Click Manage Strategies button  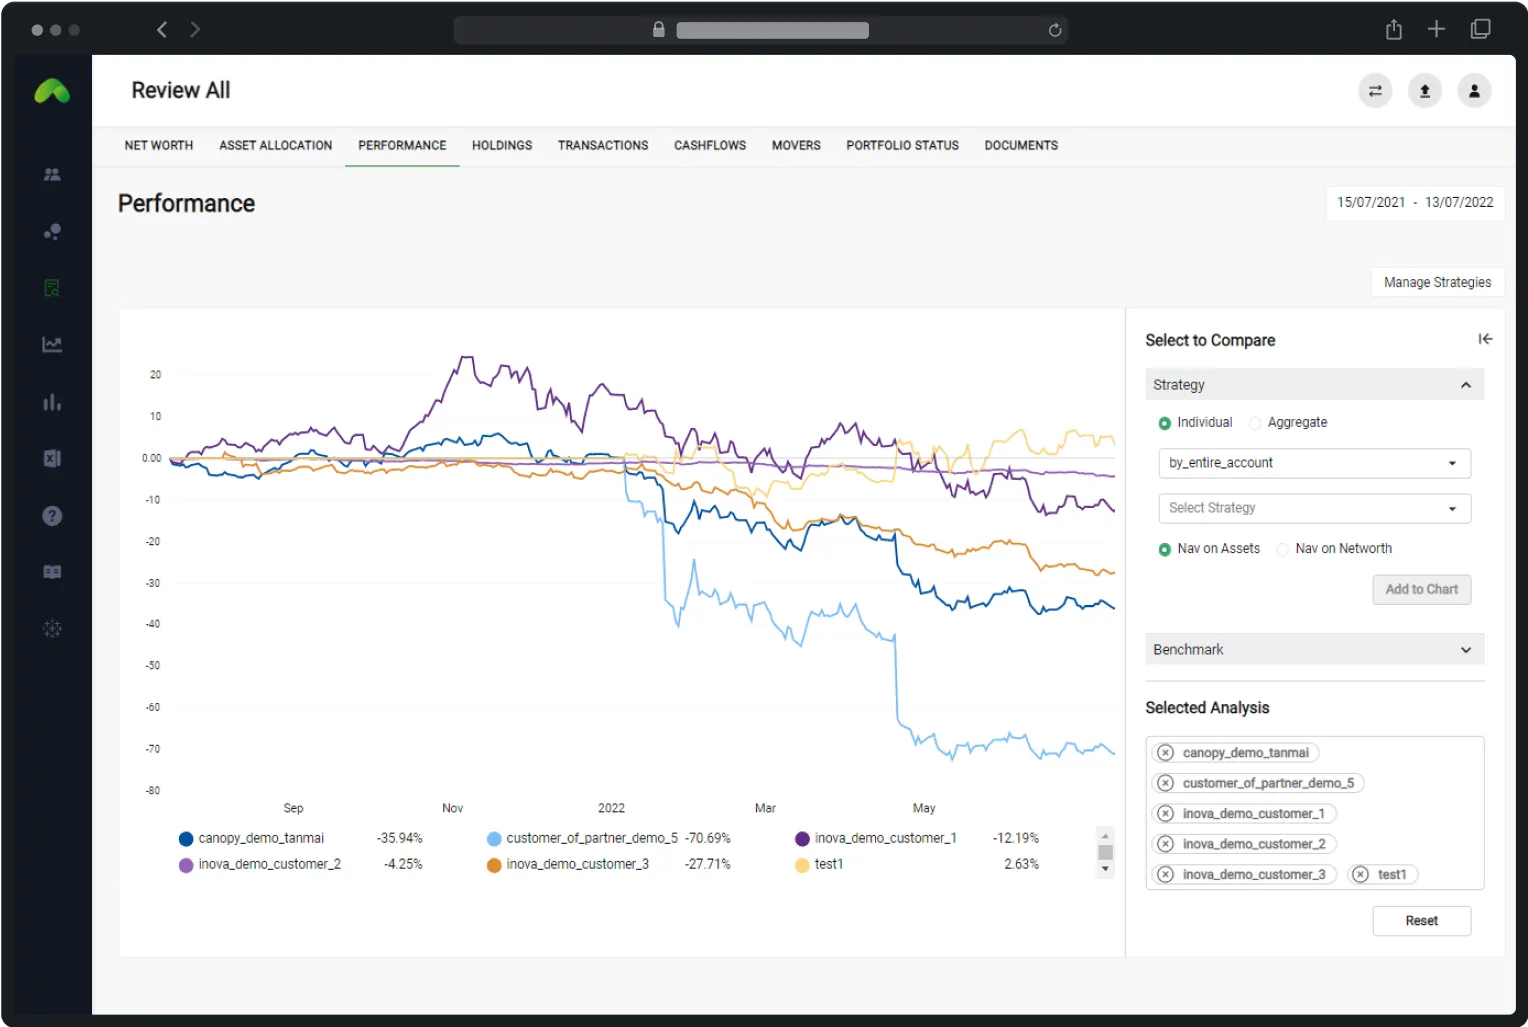pos(1437,282)
